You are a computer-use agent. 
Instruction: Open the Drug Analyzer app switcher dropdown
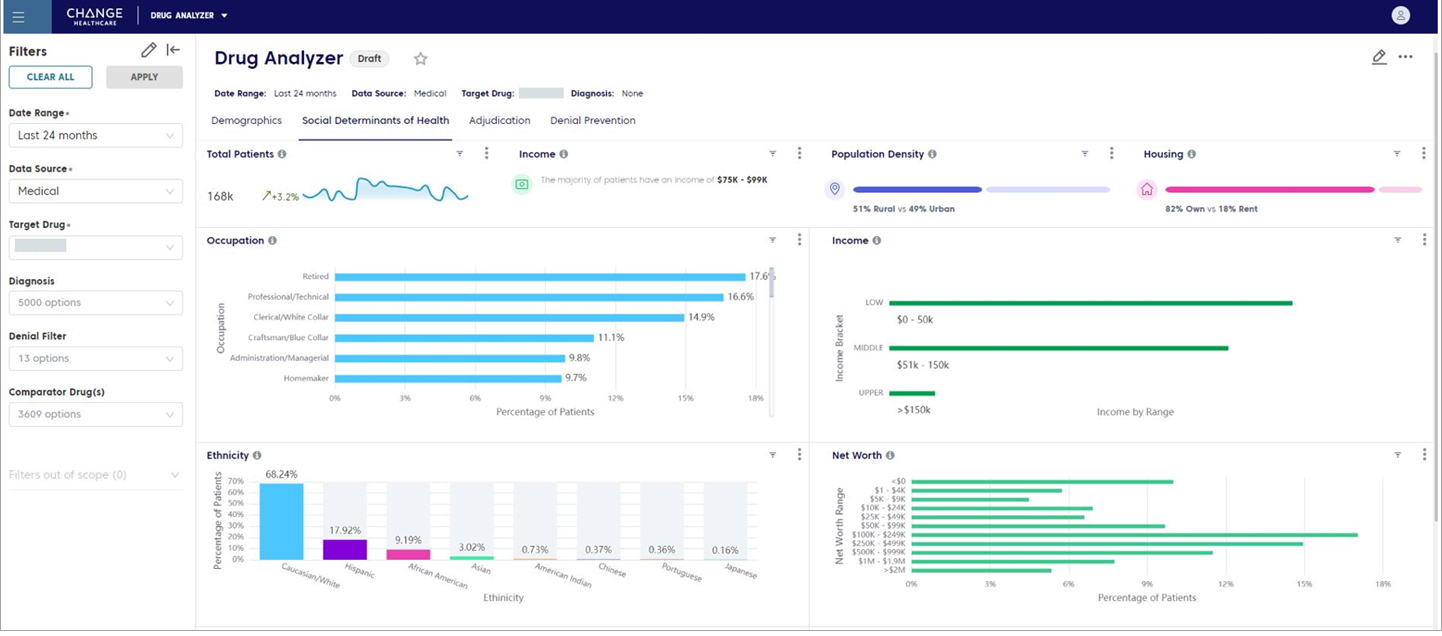pos(189,16)
